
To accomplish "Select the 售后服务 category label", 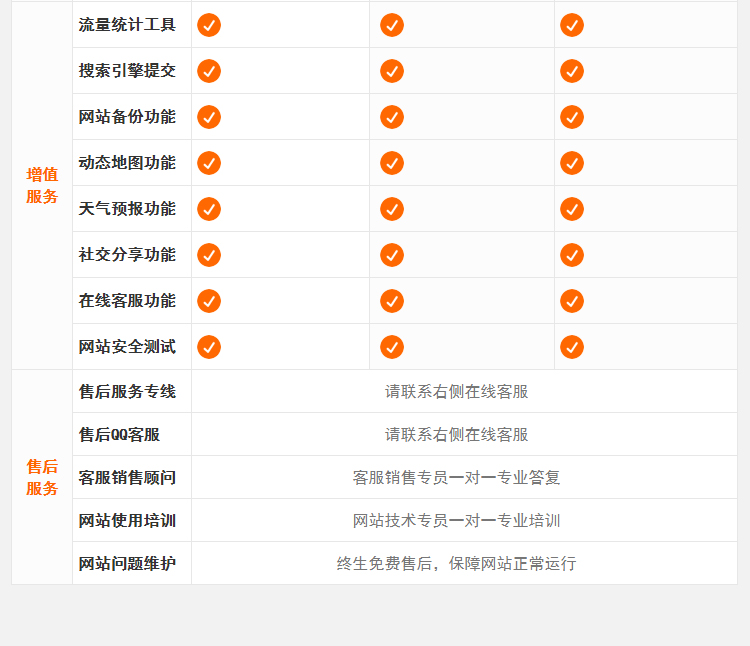I will [x=42, y=477].
